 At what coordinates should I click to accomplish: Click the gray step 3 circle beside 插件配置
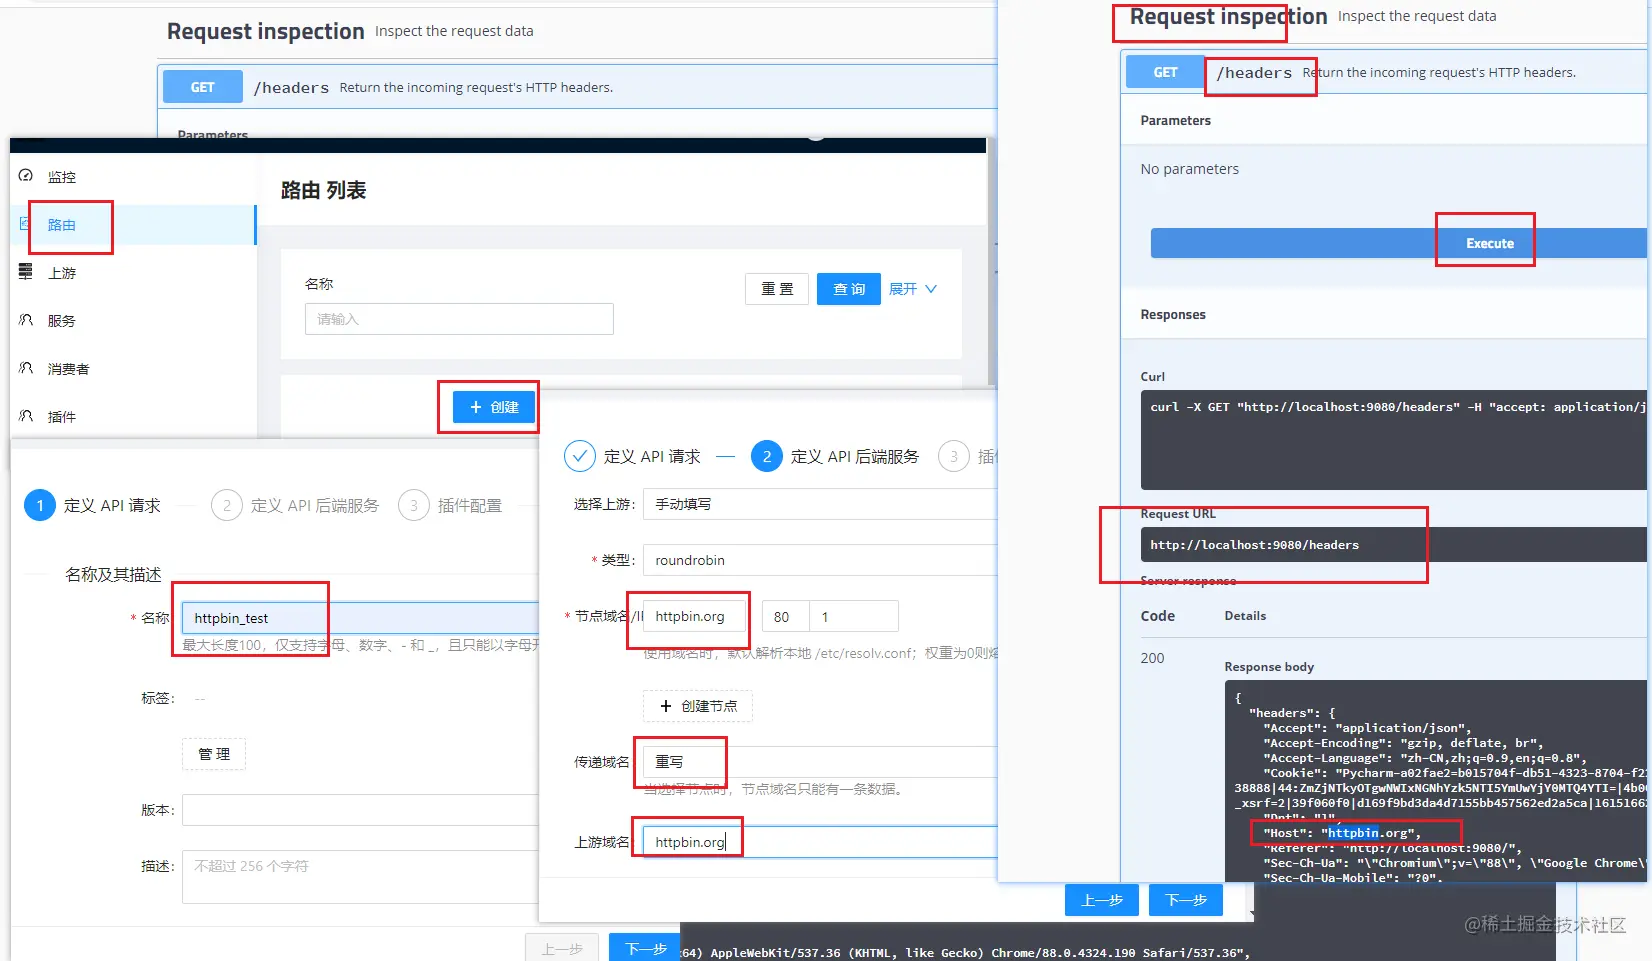tap(414, 505)
